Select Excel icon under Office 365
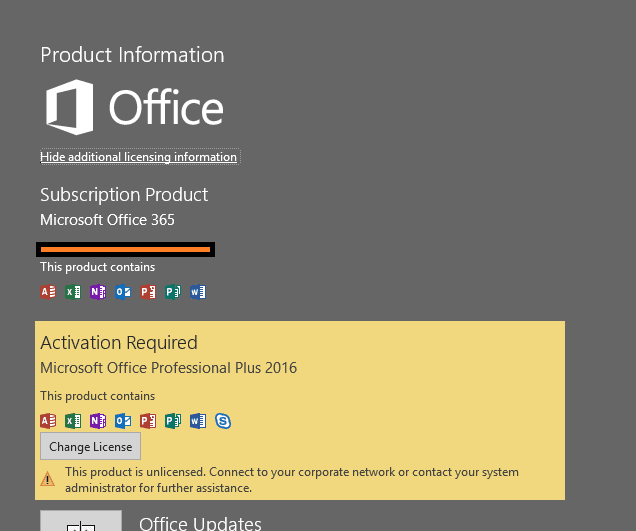 pyautogui.click(x=73, y=292)
